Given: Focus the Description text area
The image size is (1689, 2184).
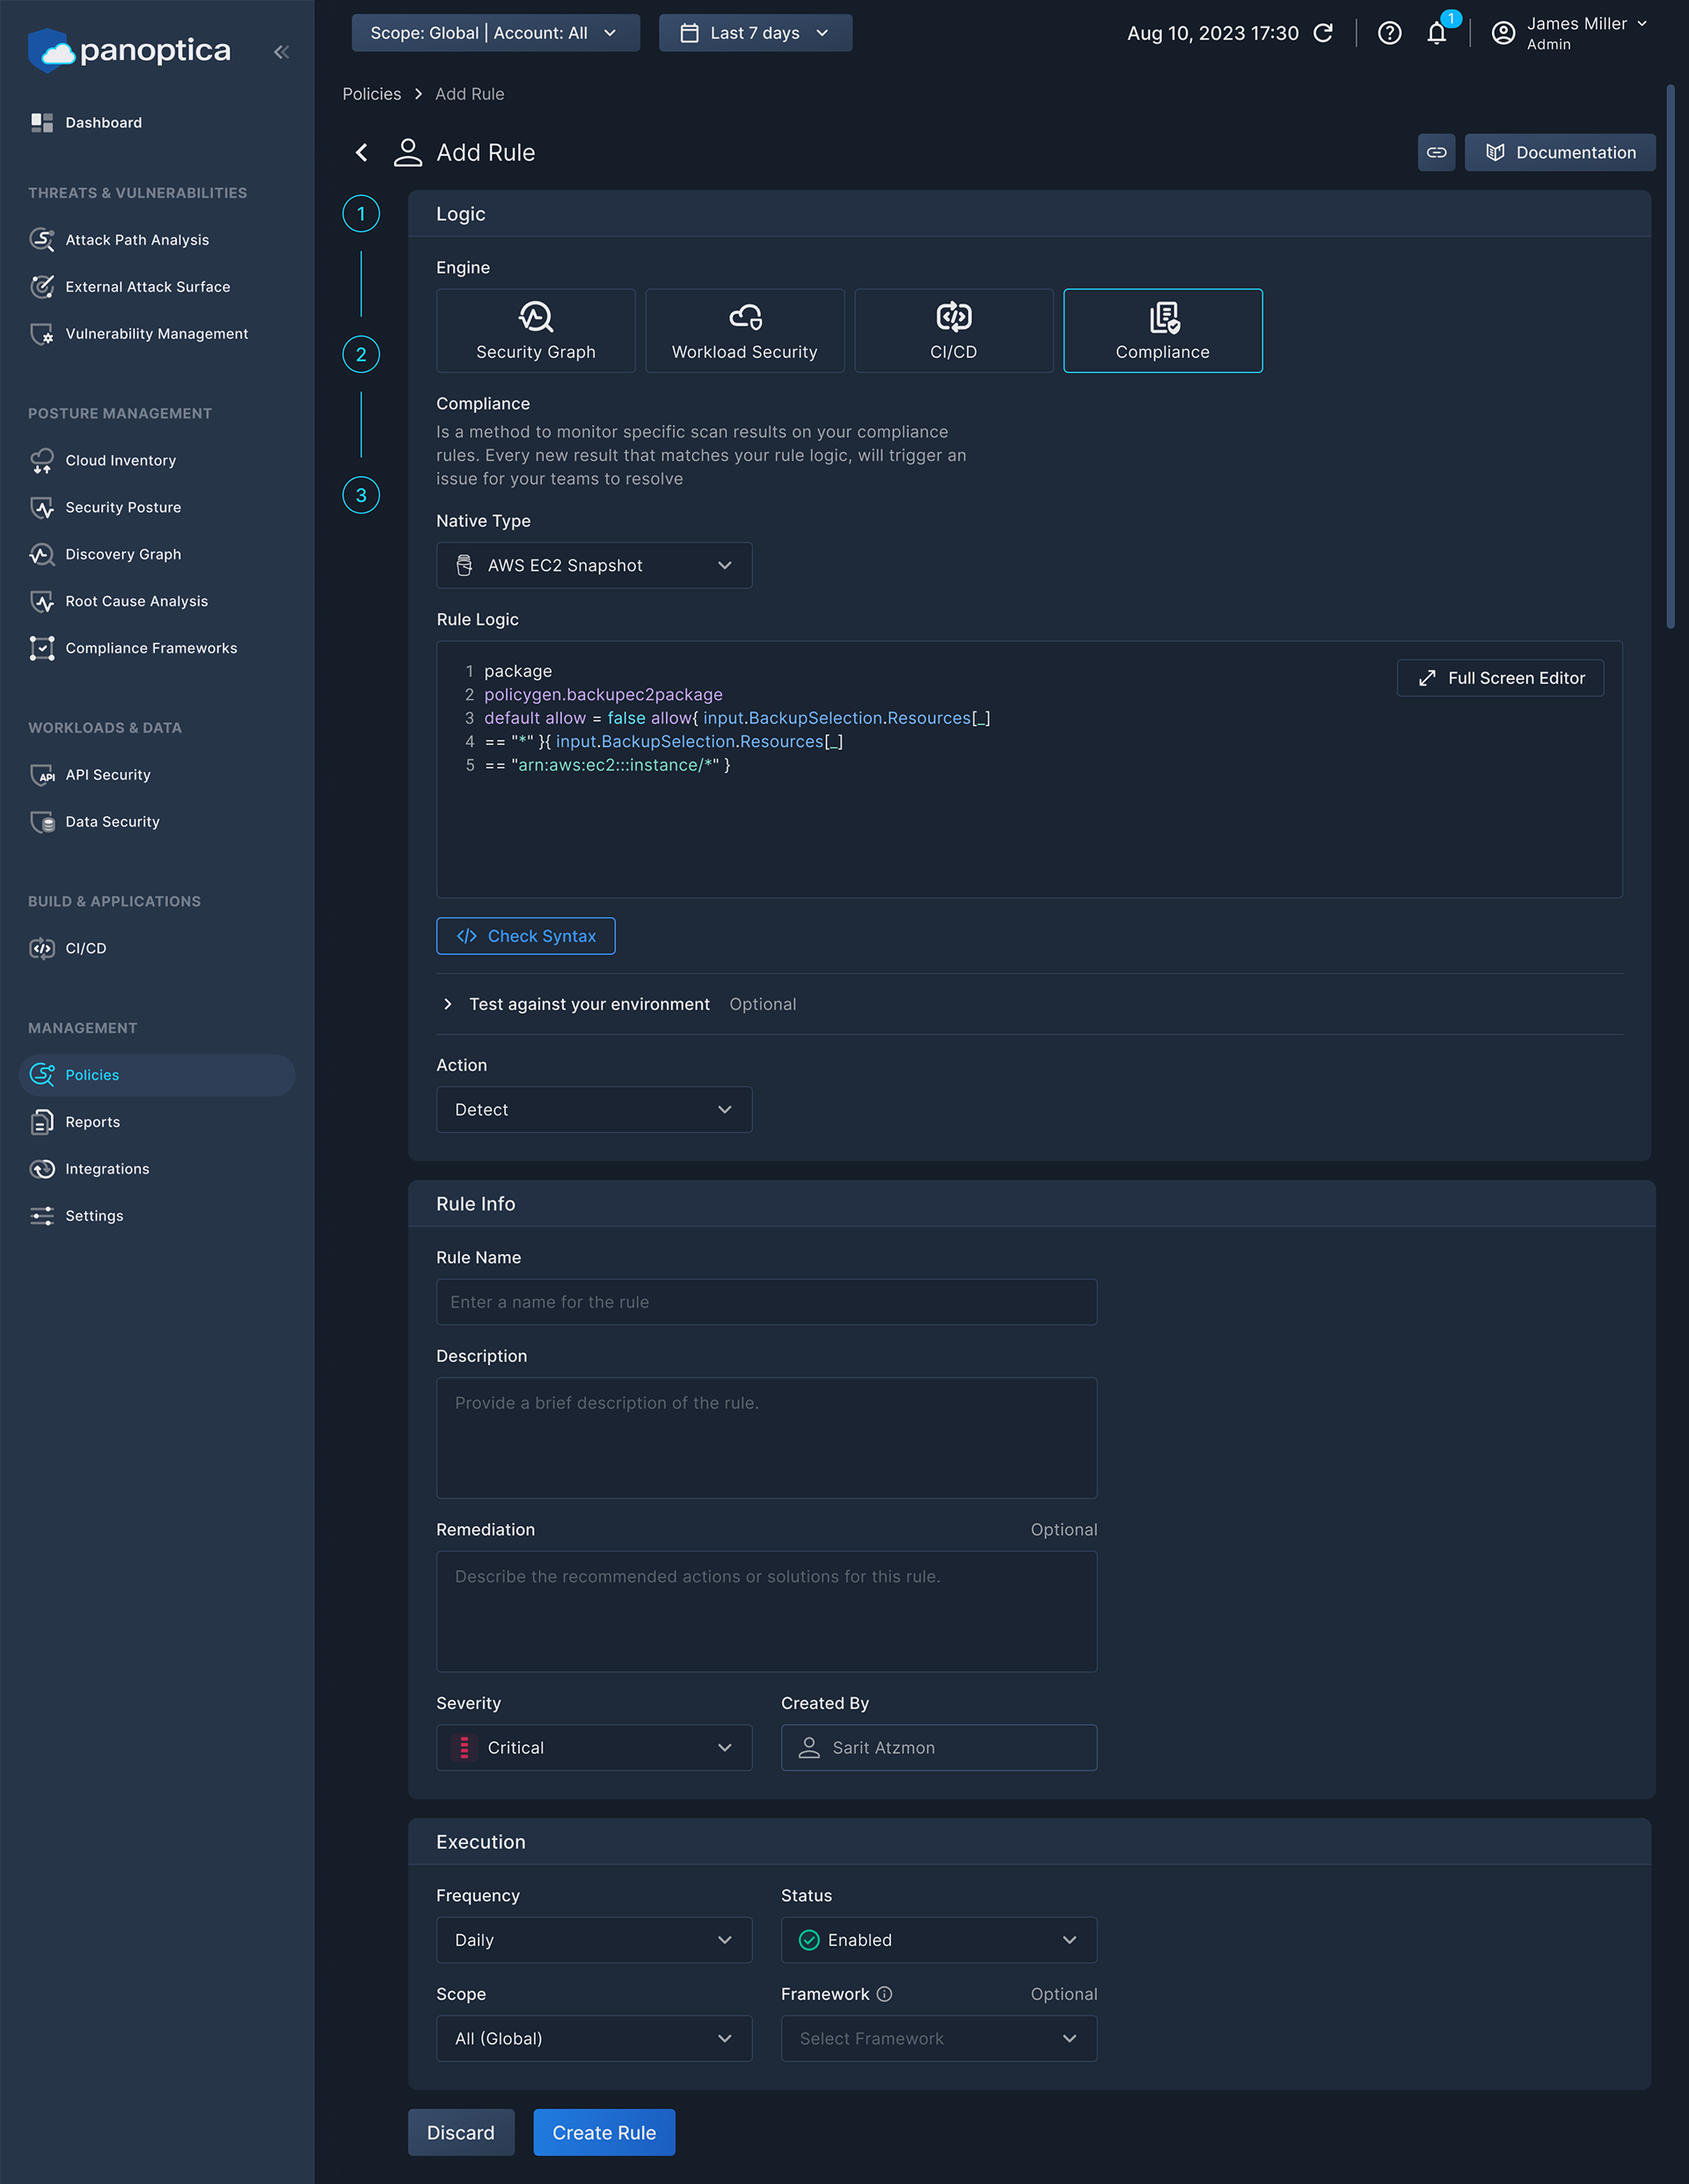Looking at the screenshot, I should click(767, 1438).
